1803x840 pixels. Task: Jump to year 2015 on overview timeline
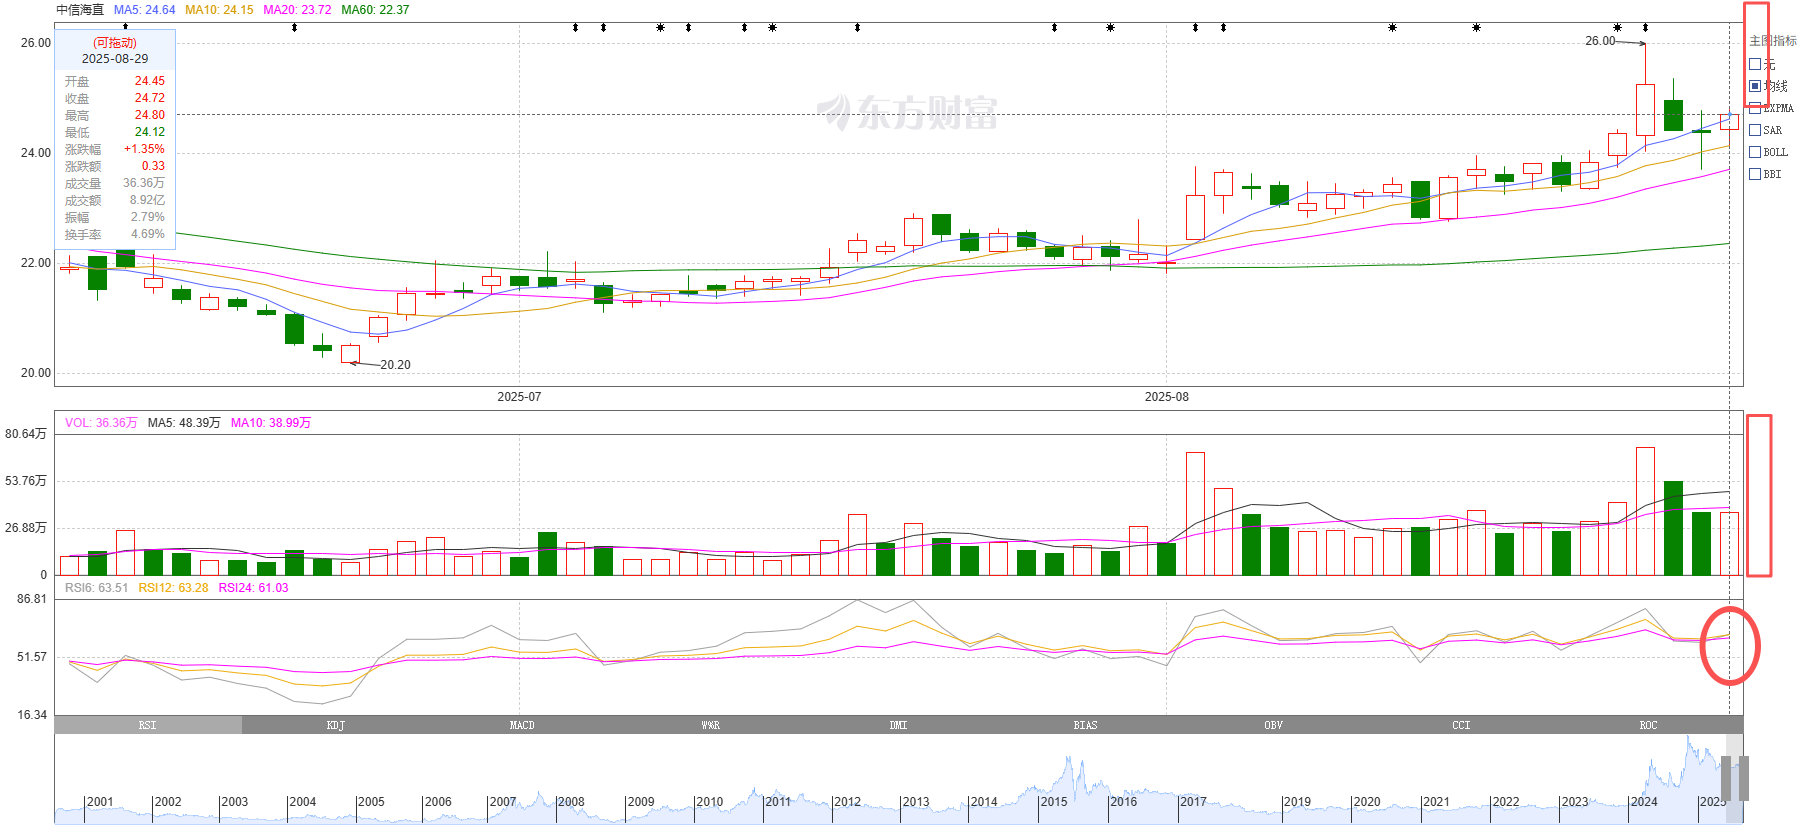click(1054, 802)
